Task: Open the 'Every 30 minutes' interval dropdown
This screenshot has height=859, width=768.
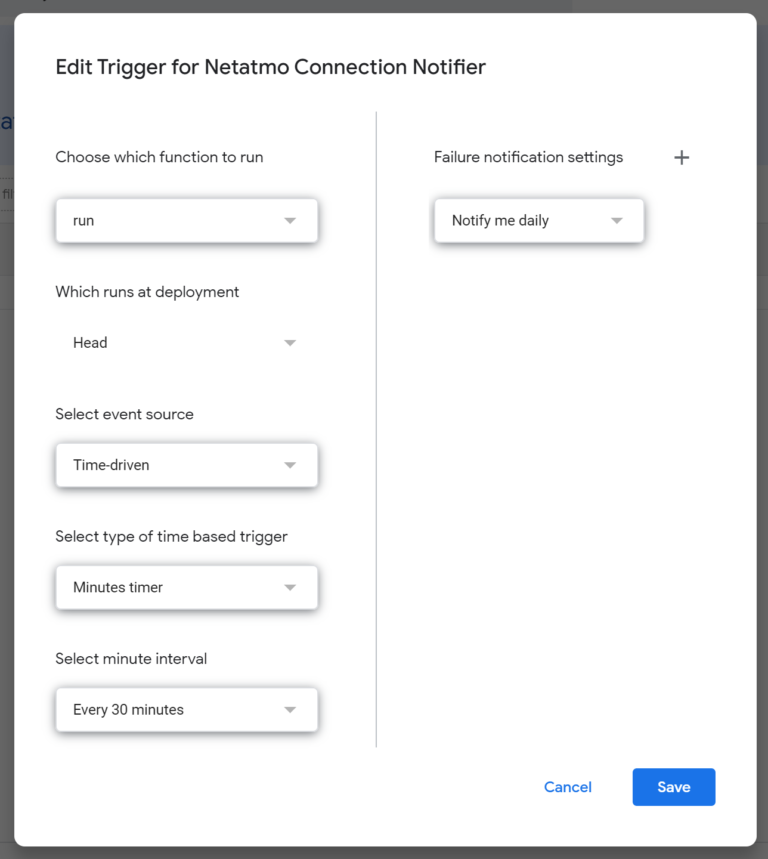Action: (186, 710)
